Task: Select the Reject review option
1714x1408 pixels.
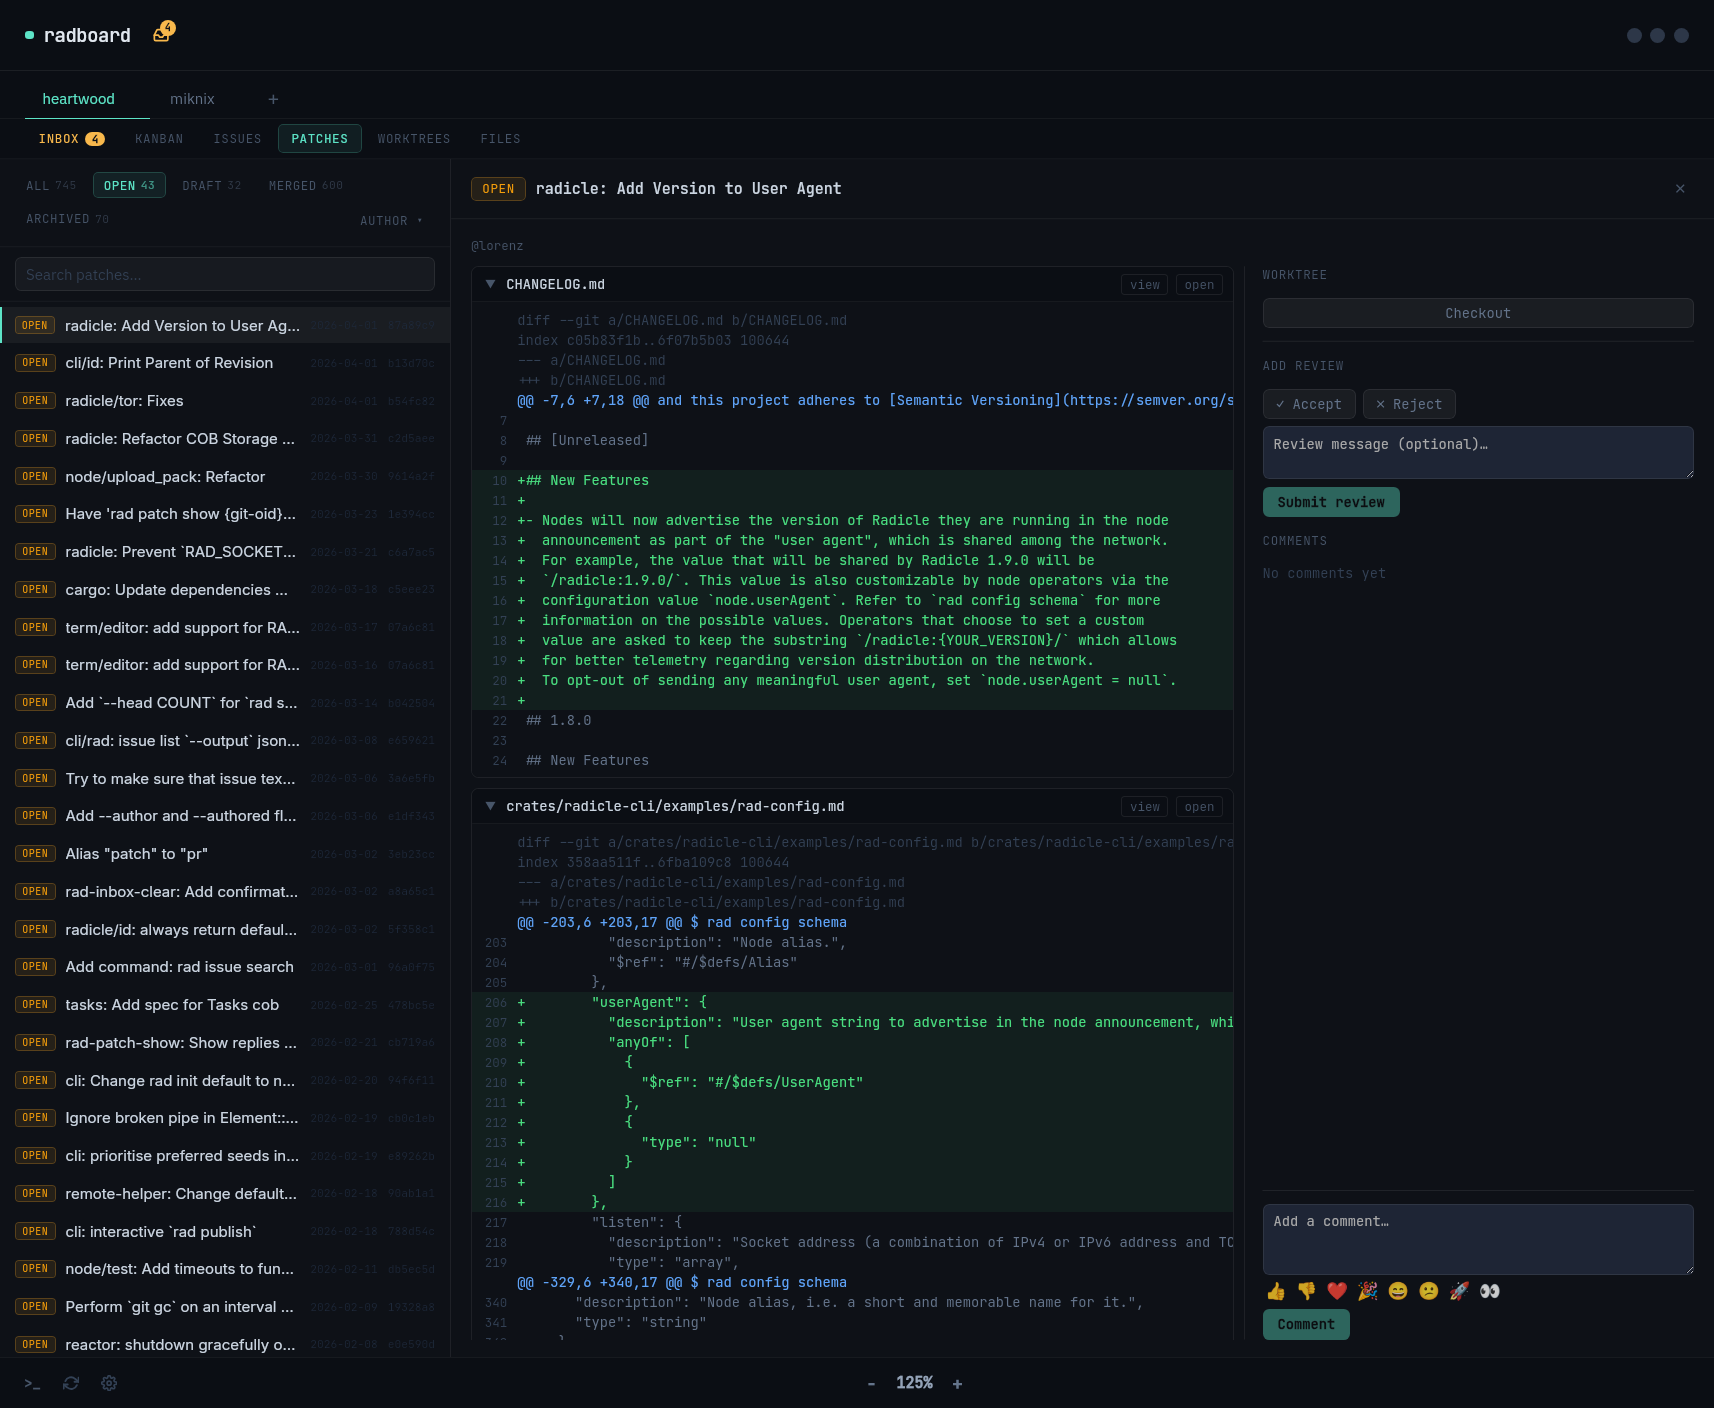Action: (x=1409, y=404)
